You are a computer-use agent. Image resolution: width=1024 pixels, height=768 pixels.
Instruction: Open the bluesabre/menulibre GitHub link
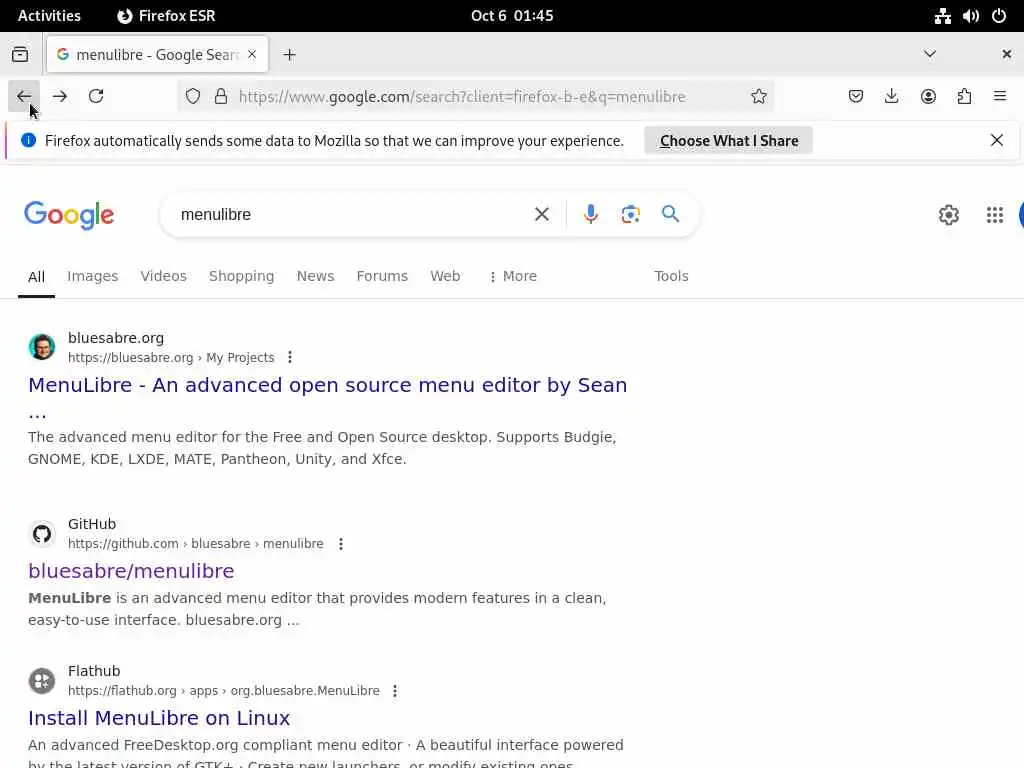[x=131, y=571]
